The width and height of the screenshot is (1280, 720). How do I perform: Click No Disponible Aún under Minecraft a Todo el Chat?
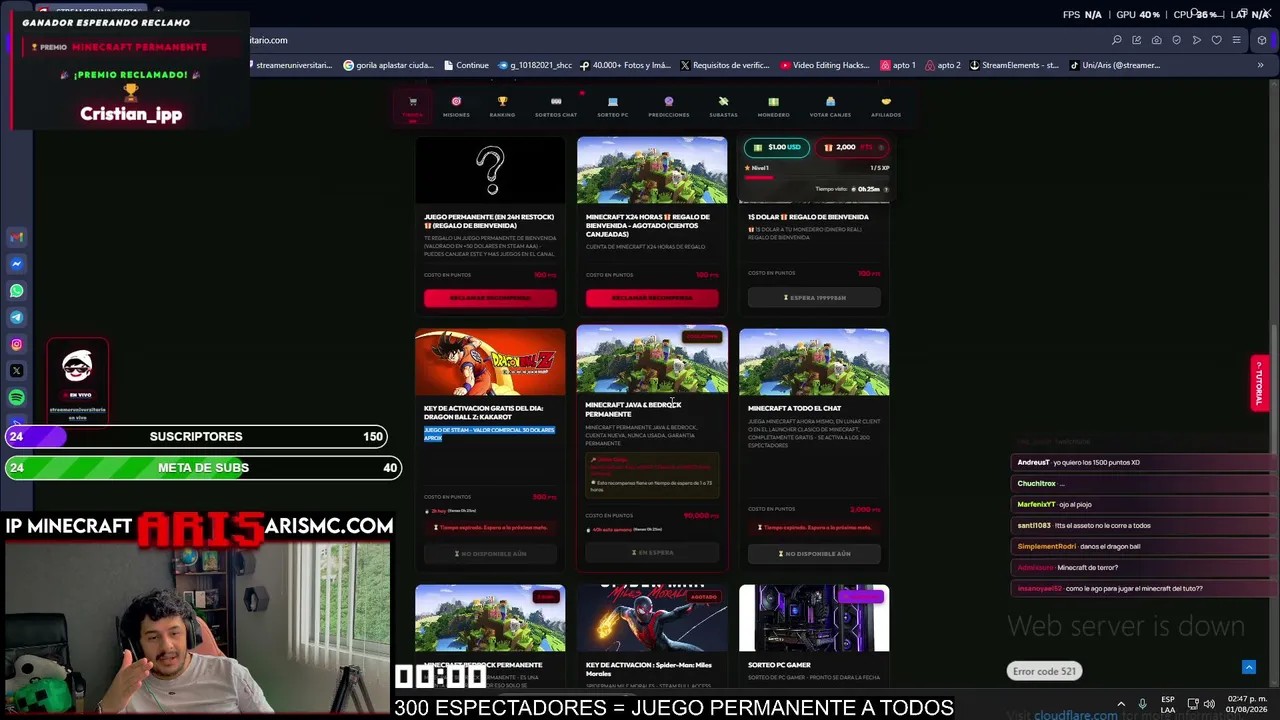click(x=814, y=553)
